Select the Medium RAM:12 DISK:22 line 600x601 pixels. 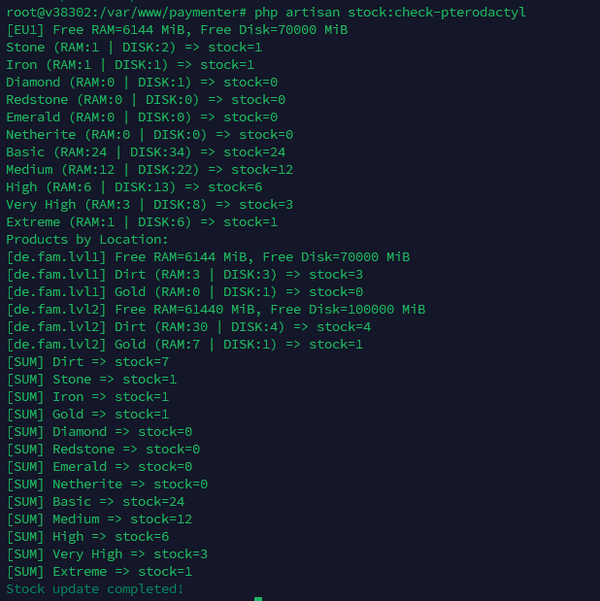coord(150,170)
